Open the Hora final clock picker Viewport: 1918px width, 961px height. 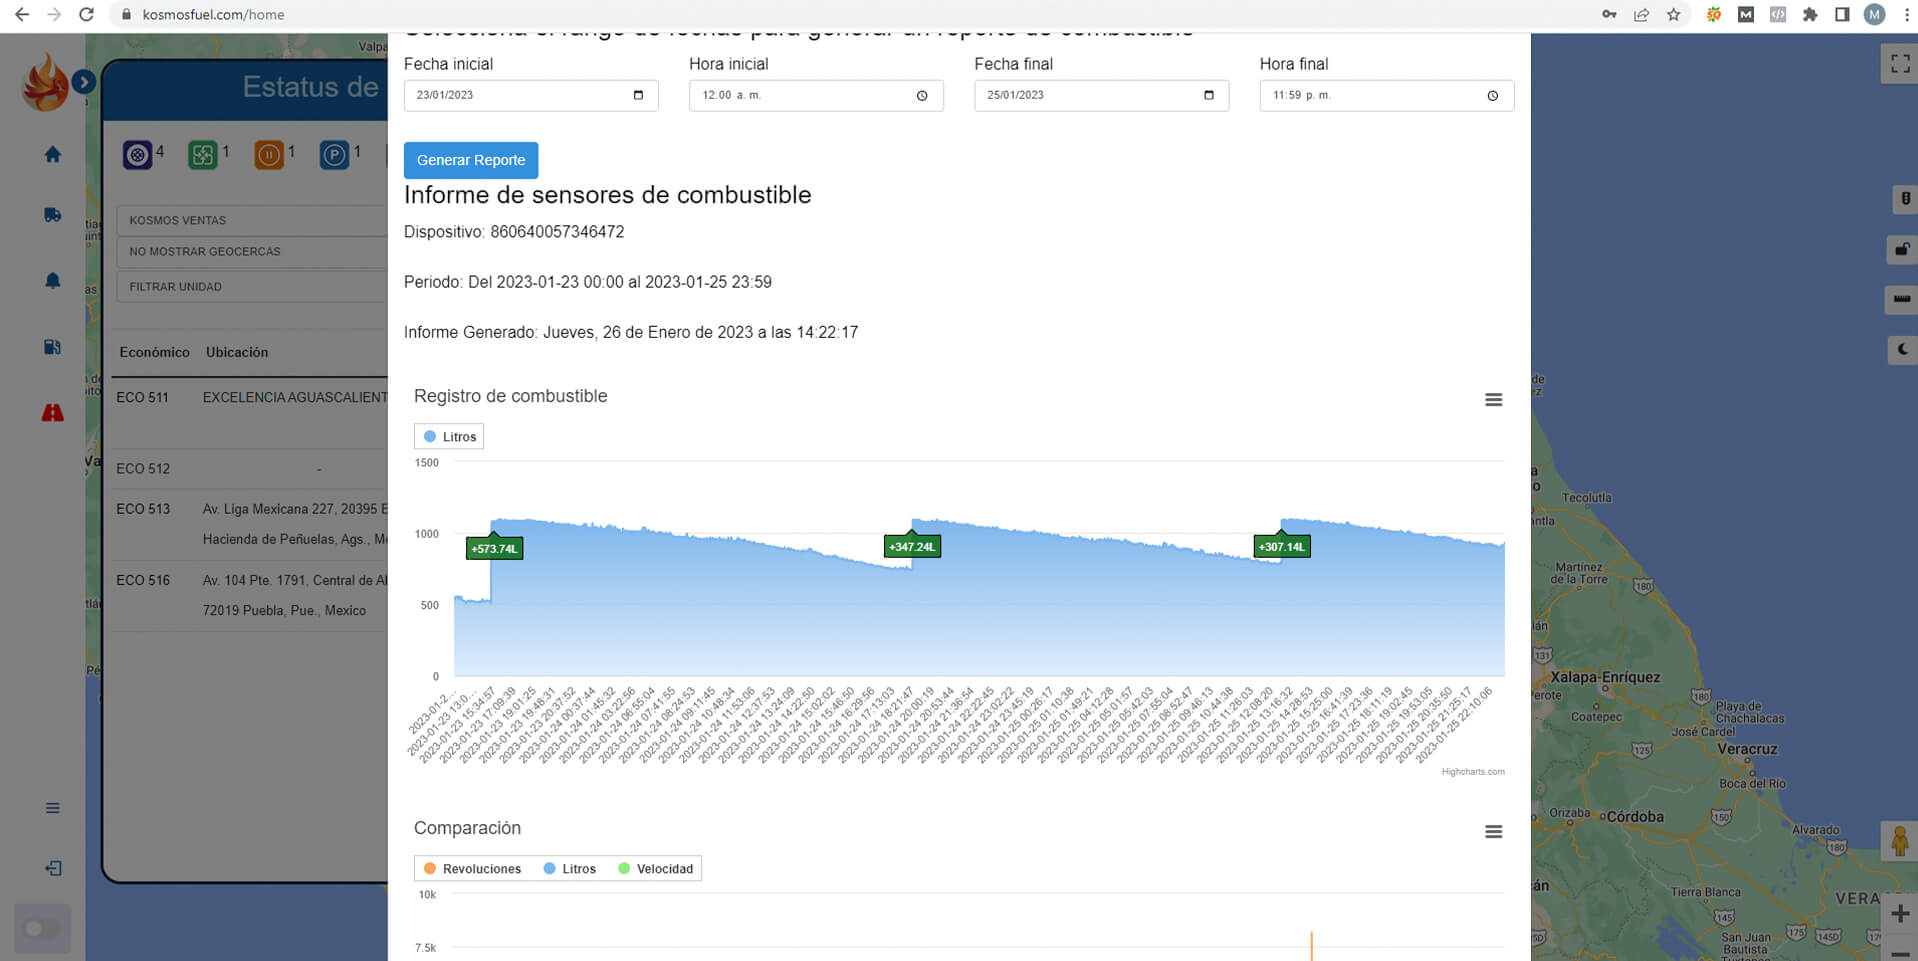pos(1493,96)
